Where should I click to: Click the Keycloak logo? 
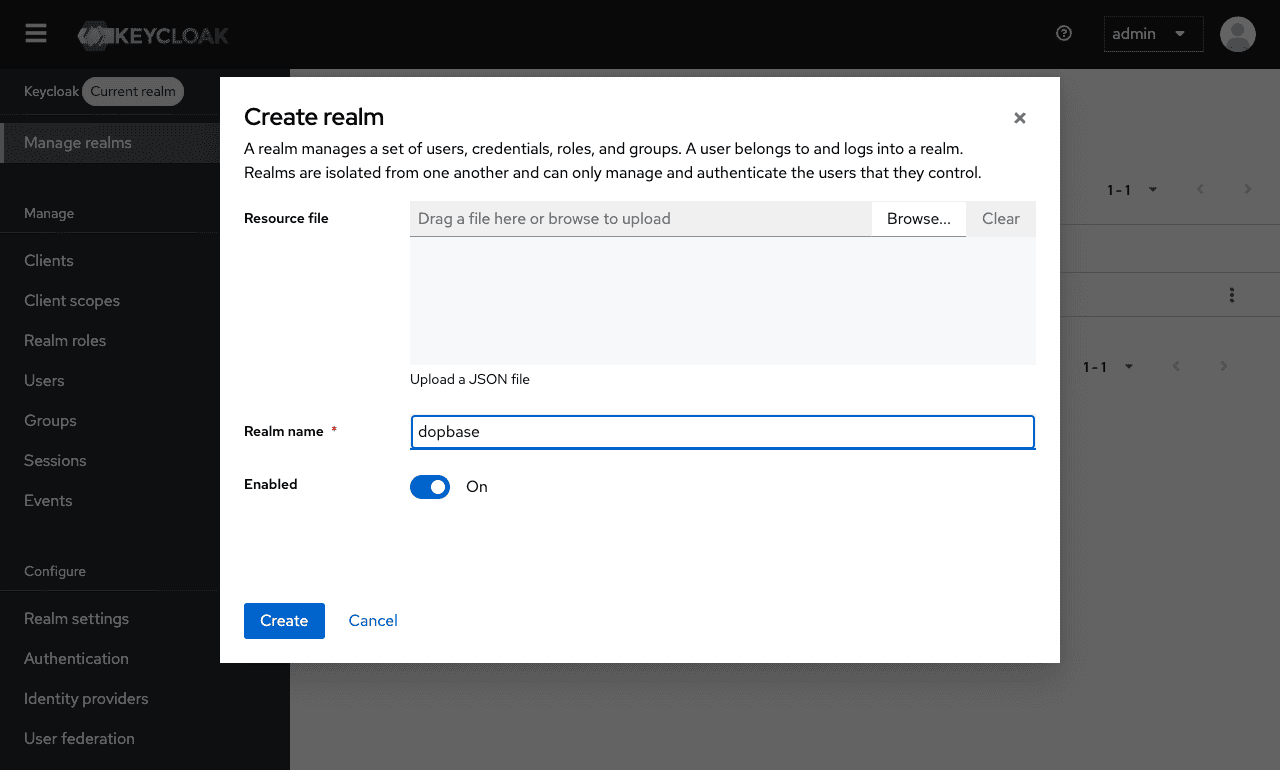[154, 36]
